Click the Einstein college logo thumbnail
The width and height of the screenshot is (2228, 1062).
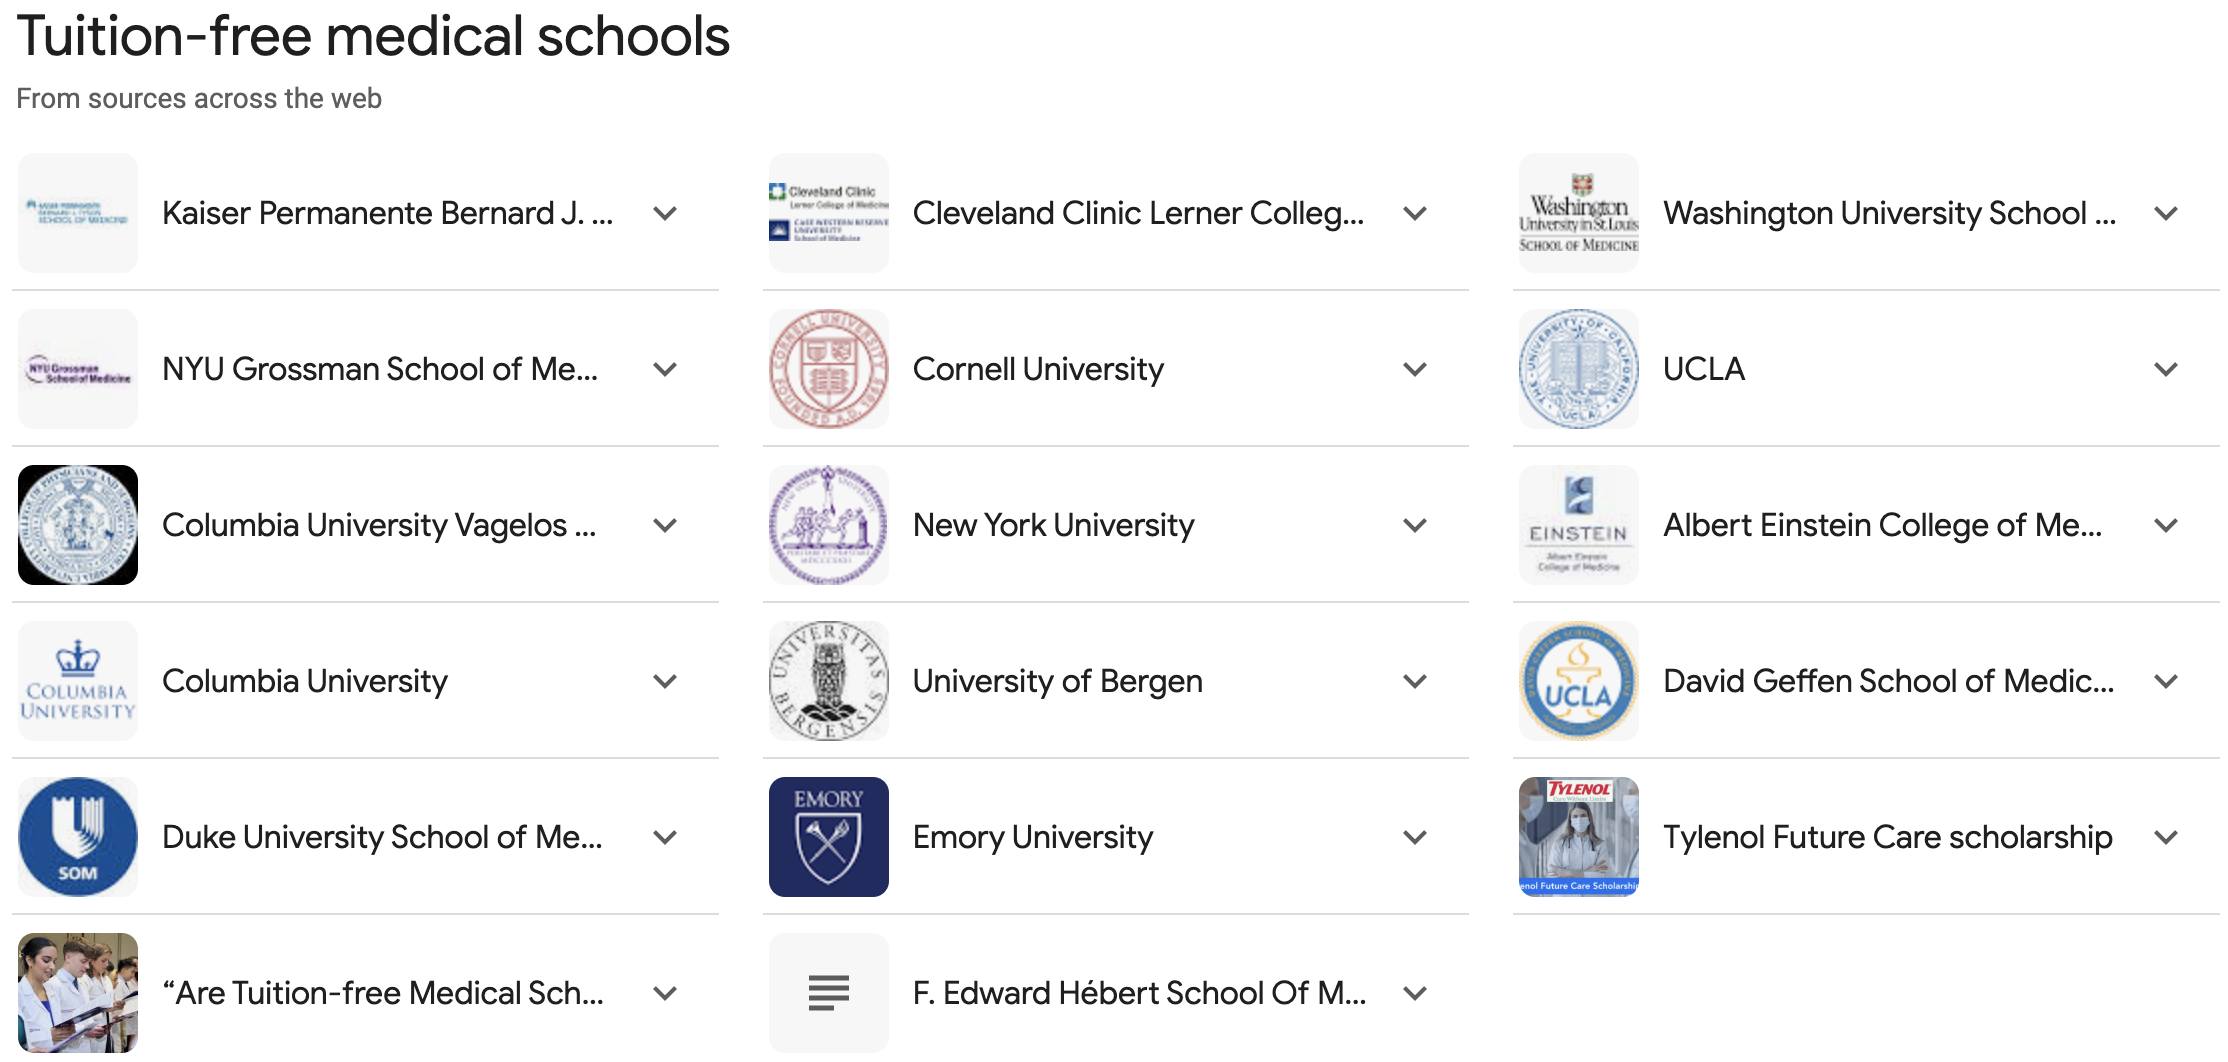pos(1578,525)
